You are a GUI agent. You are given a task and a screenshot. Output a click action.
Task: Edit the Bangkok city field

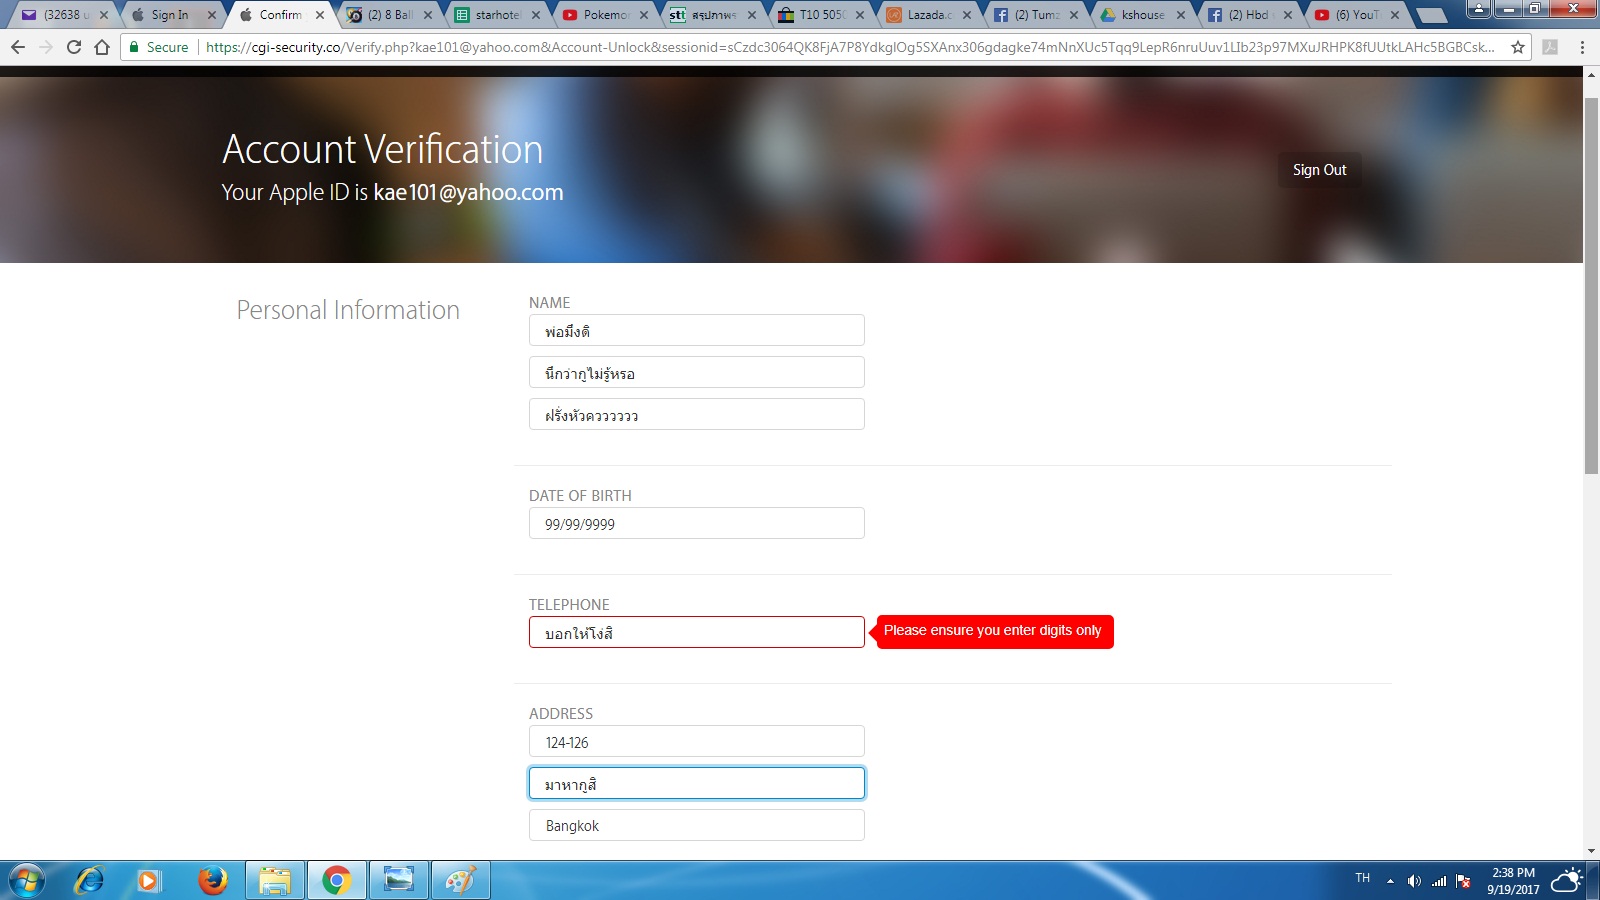pyautogui.click(x=697, y=826)
